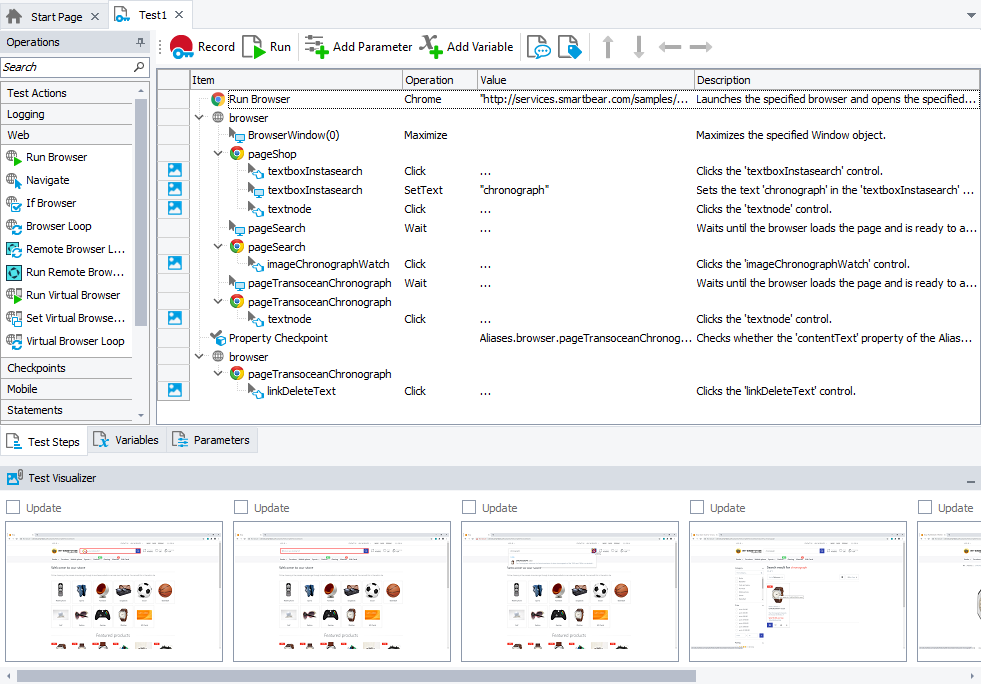The height and width of the screenshot is (684, 981).
Task: Click the speech bubble comment icon
Action: (539, 47)
